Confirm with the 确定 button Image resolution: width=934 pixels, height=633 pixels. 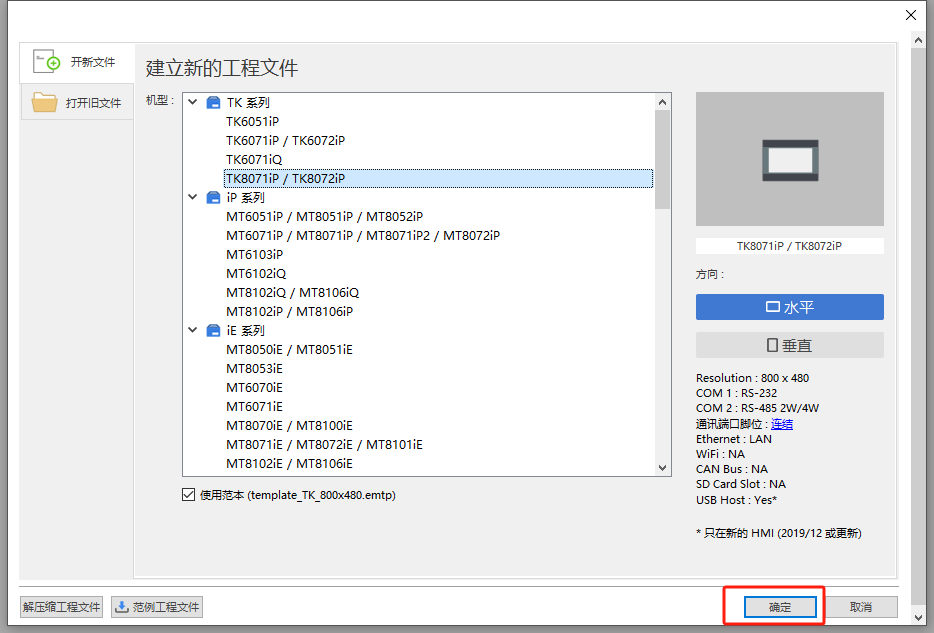pos(780,607)
